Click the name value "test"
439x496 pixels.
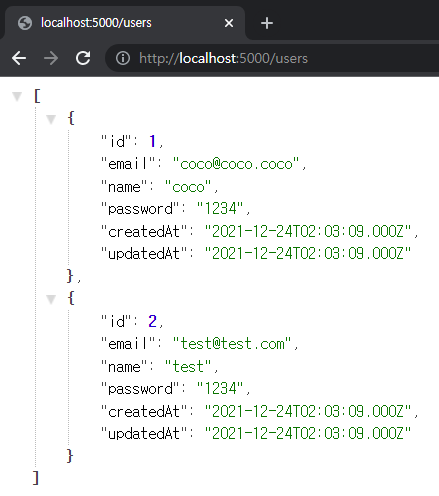pos(188,366)
